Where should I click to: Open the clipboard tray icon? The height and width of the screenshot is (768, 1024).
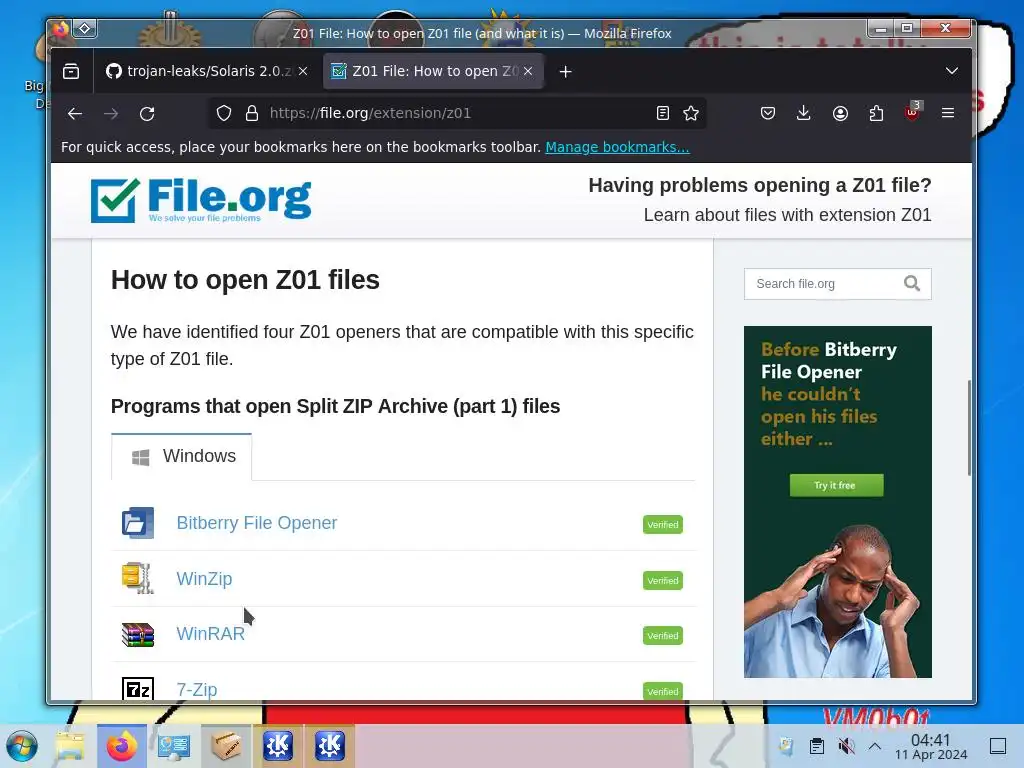tap(816, 746)
